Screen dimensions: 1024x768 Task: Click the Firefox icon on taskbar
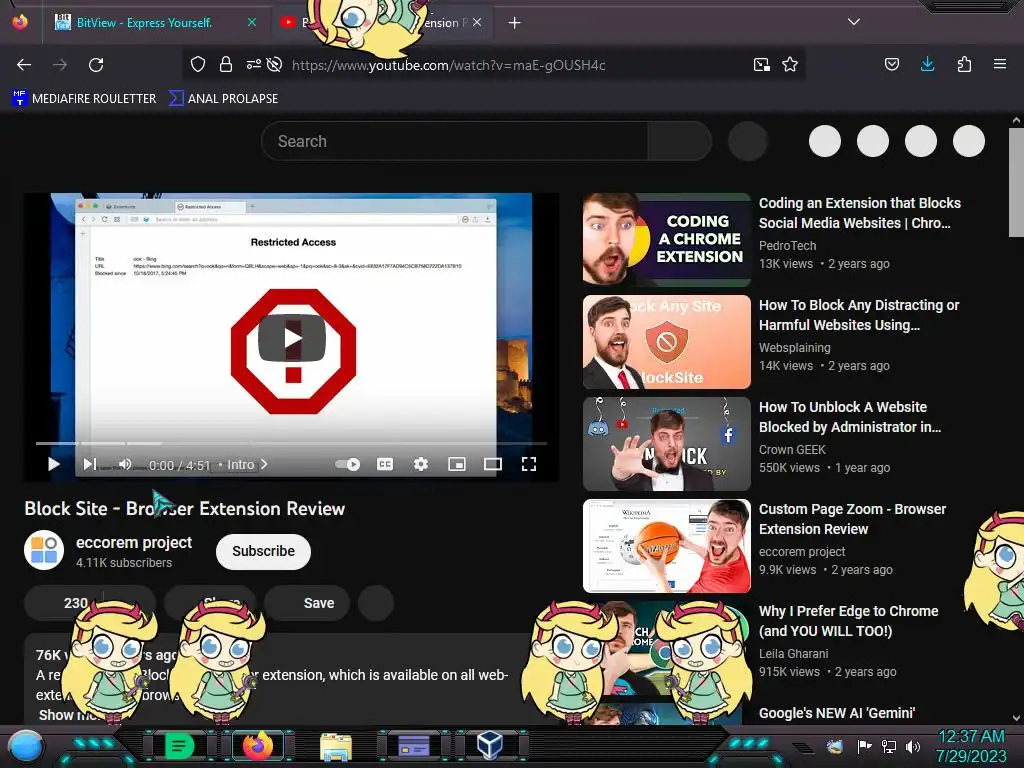258,746
